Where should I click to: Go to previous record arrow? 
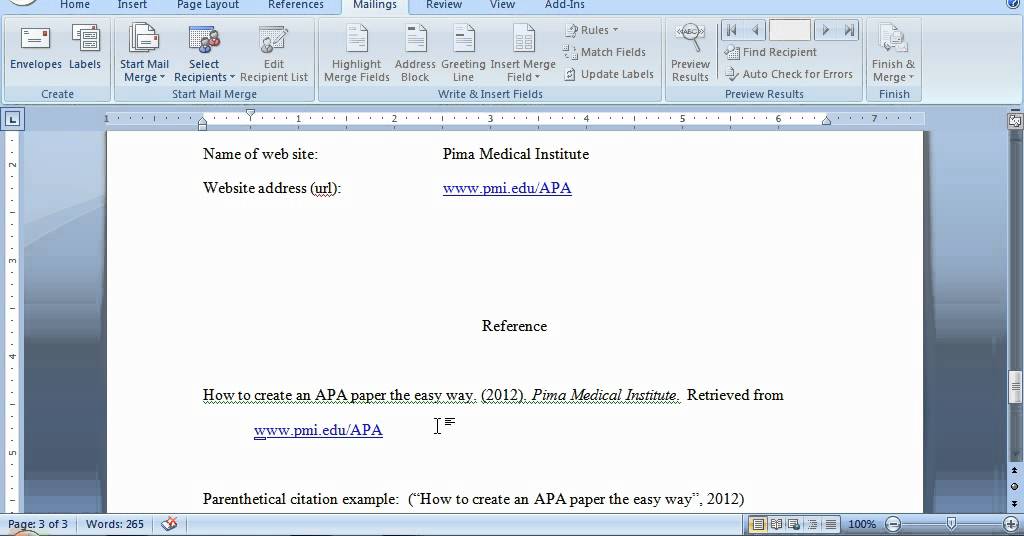756,30
